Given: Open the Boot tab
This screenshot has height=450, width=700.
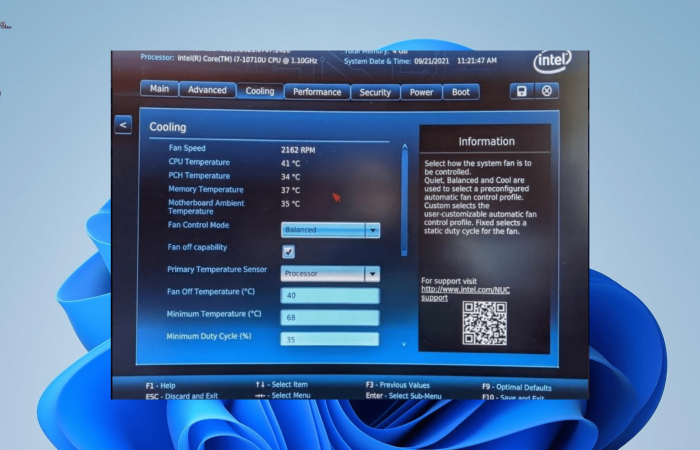Looking at the screenshot, I should [461, 92].
